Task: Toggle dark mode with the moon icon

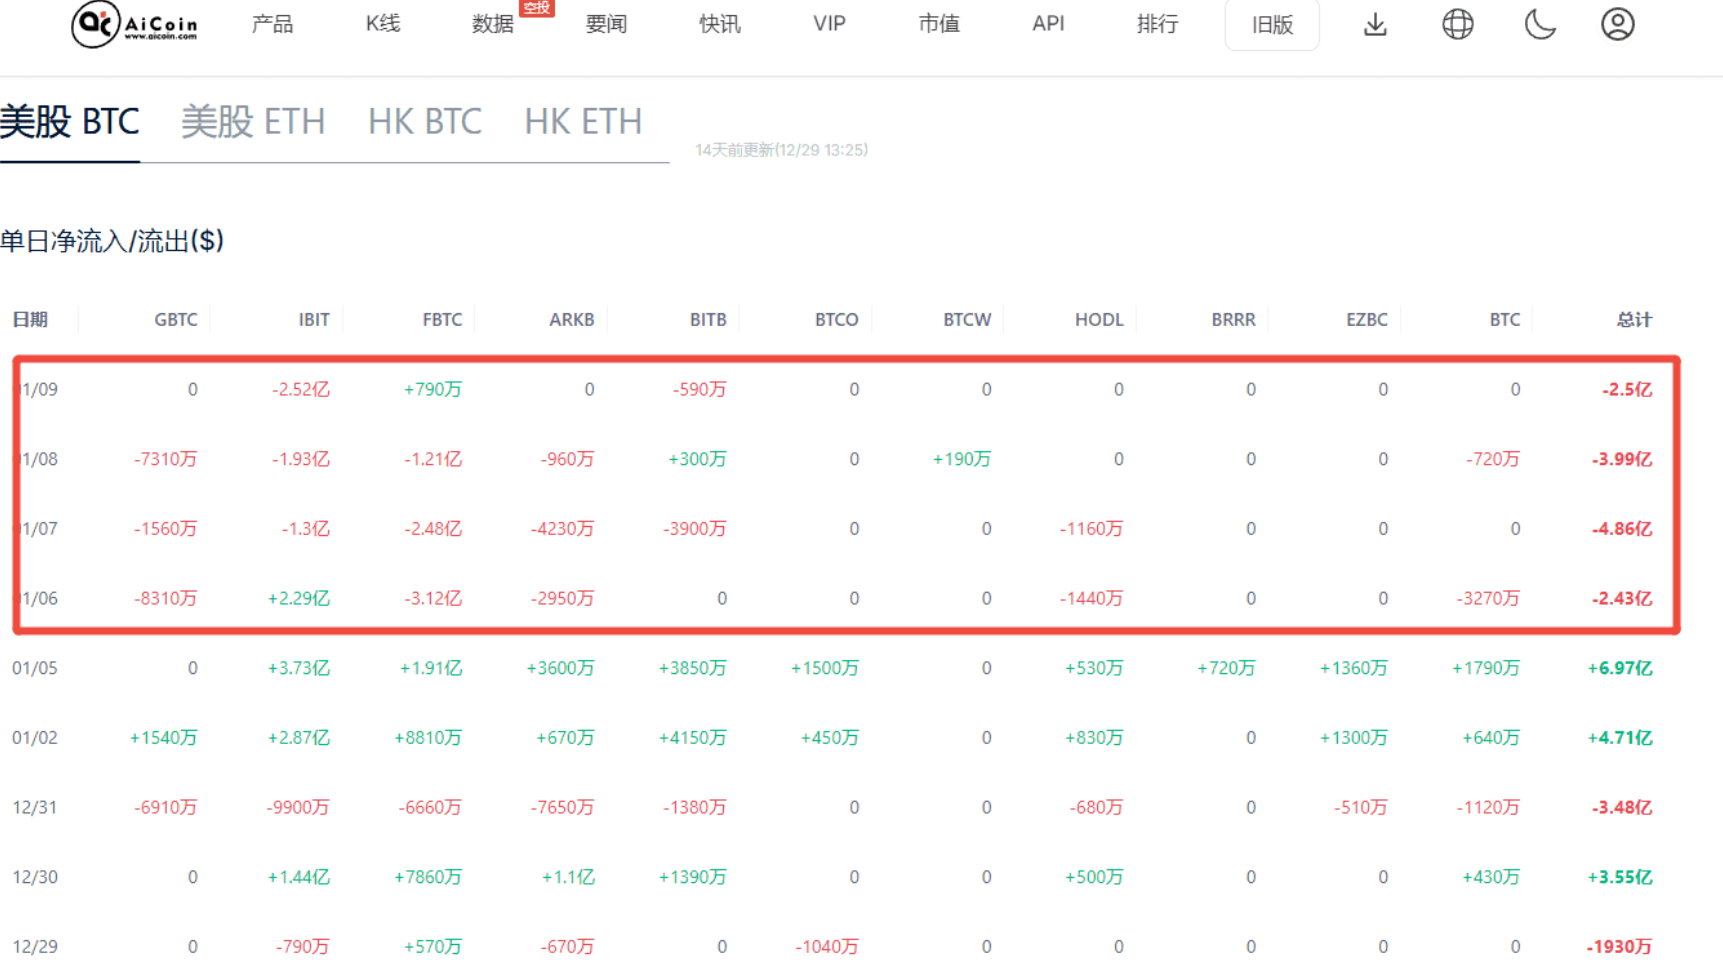Action: [1540, 26]
